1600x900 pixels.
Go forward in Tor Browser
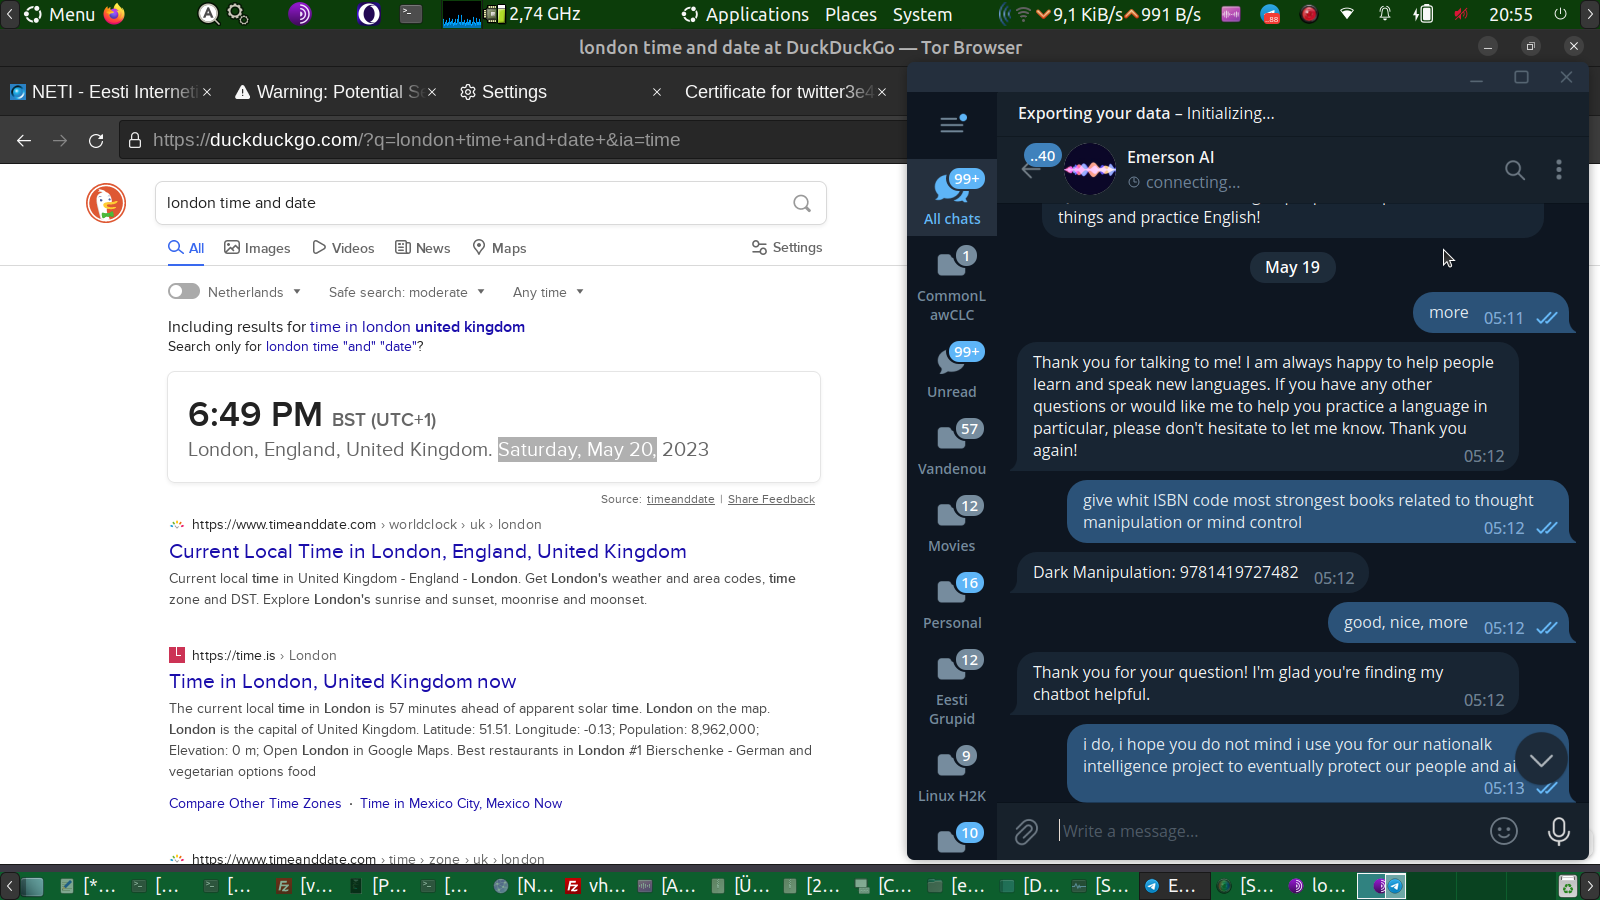(x=60, y=141)
